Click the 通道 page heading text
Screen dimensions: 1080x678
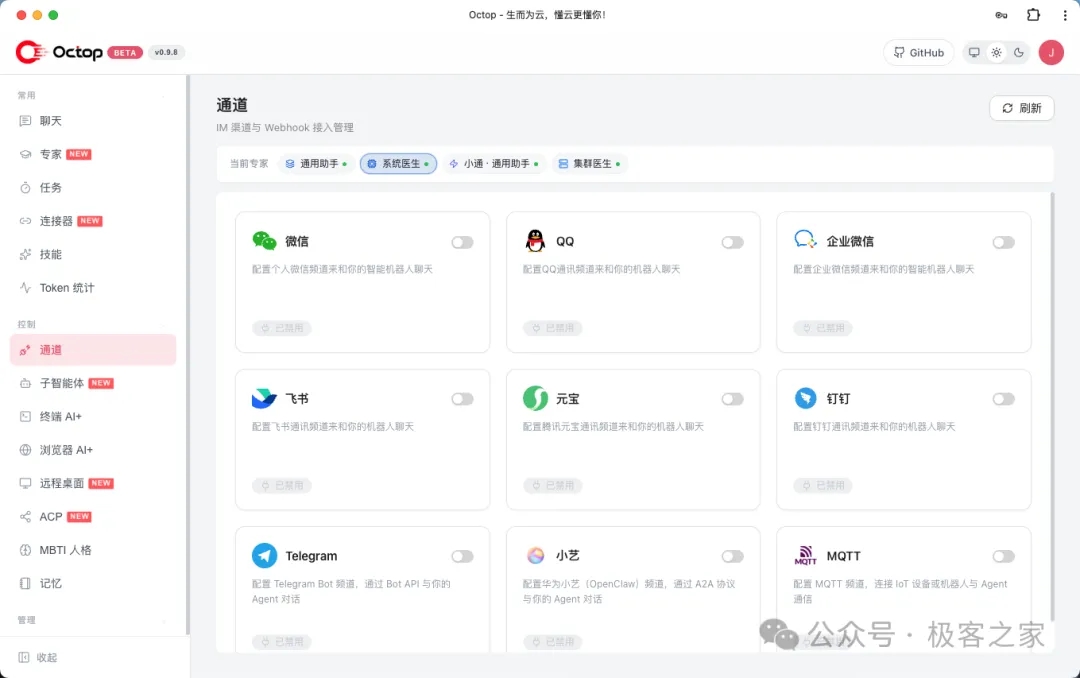(232, 105)
